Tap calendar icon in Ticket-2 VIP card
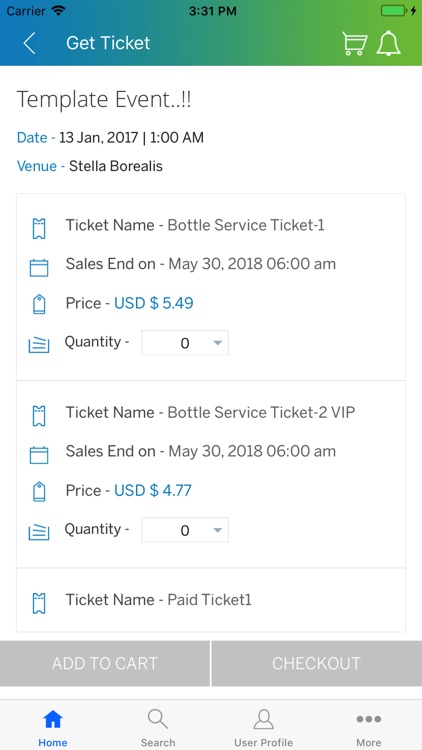This screenshot has height=750, width=422. pos(39,455)
